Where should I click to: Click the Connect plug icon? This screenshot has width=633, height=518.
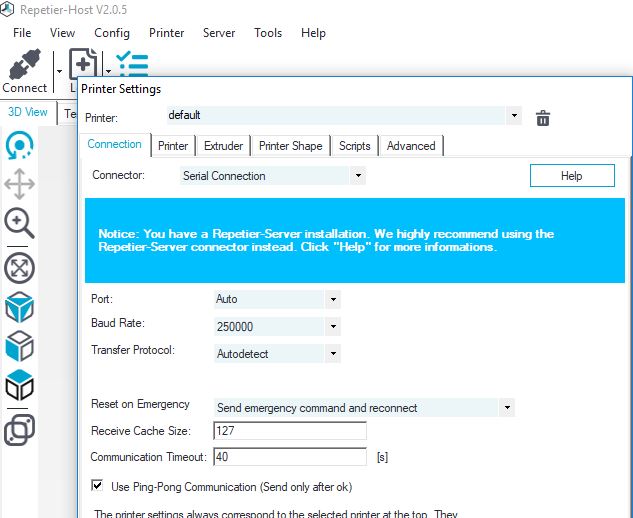tap(24, 66)
